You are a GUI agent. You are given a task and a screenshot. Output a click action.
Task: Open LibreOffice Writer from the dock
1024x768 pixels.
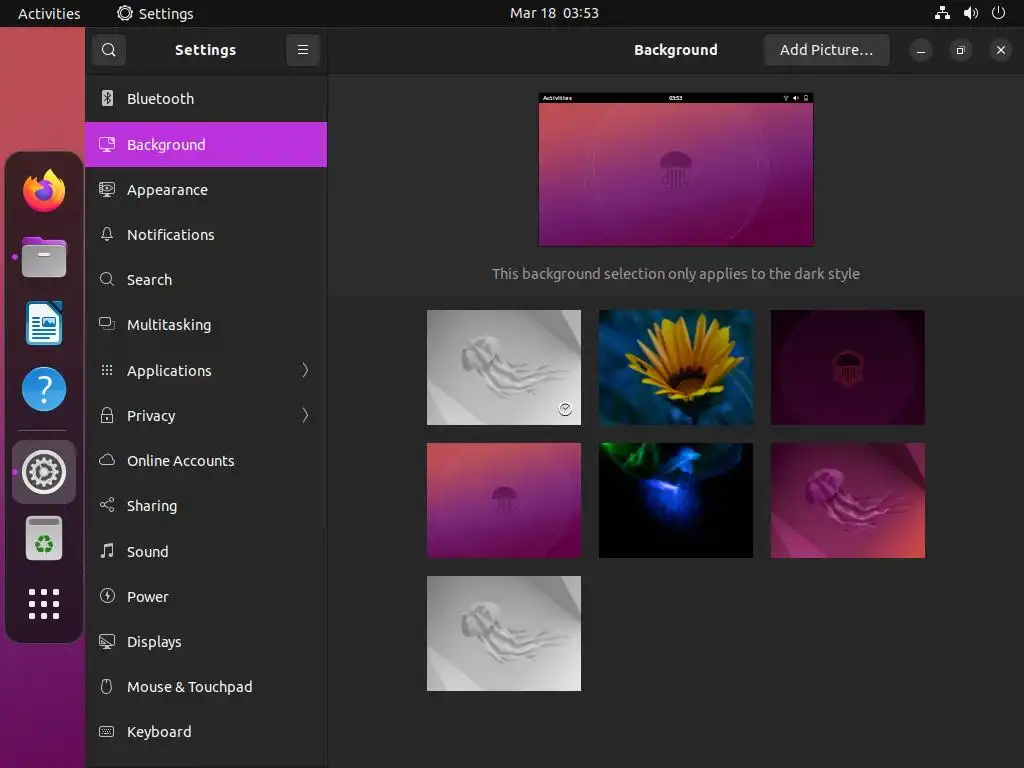coord(44,323)
